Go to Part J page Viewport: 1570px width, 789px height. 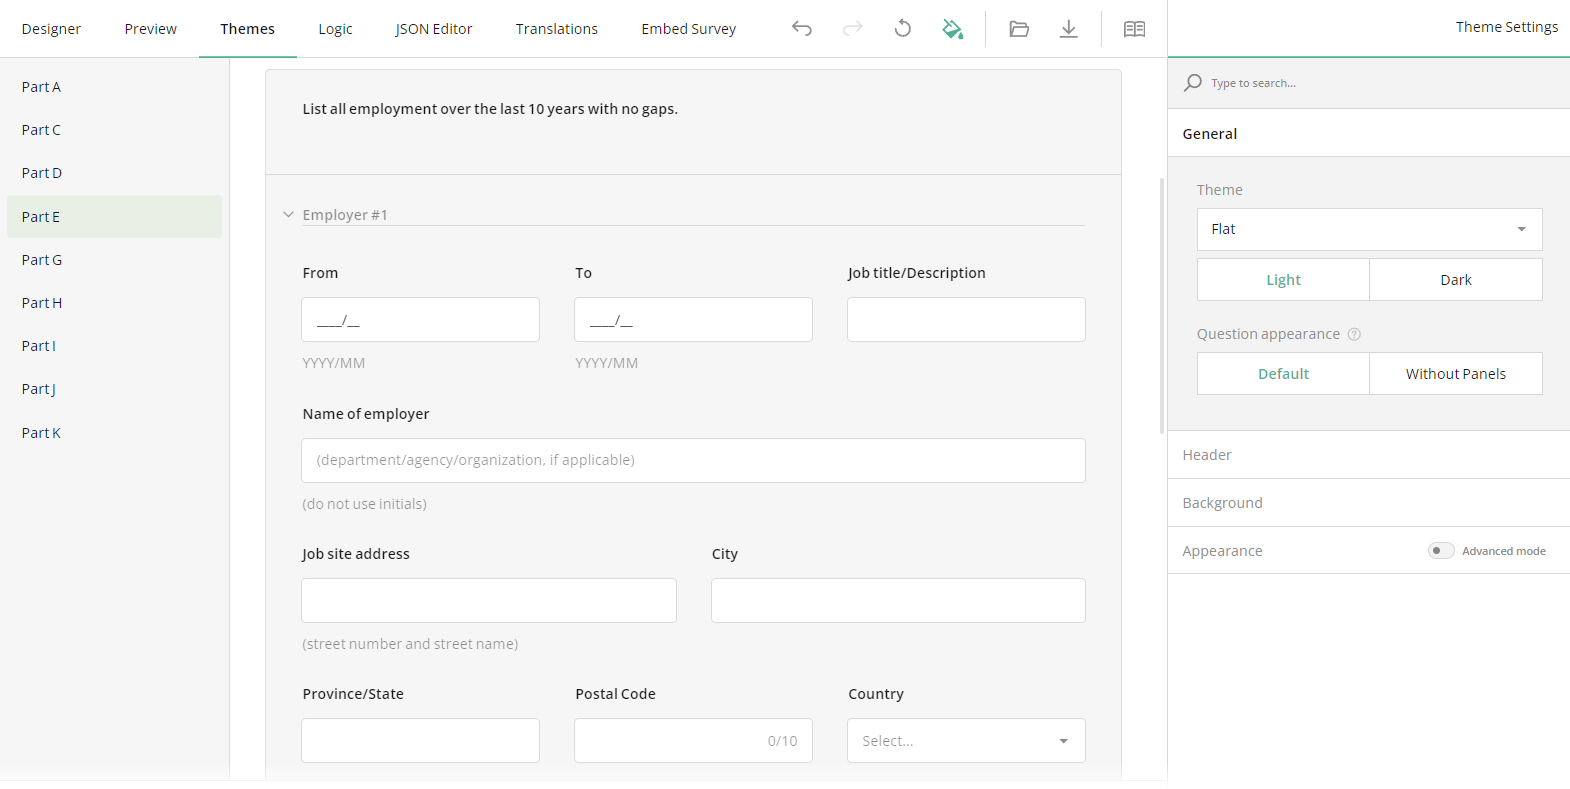pos(114,389)
